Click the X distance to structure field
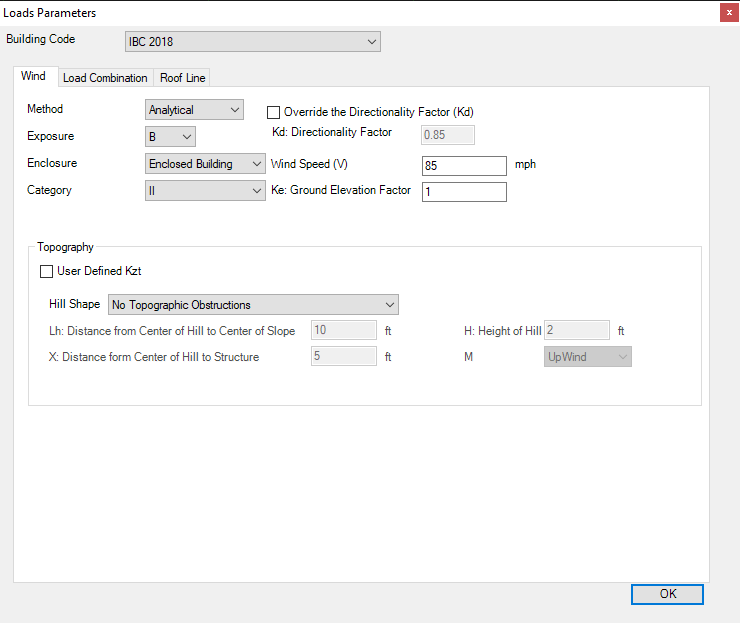 pos(343,357)
